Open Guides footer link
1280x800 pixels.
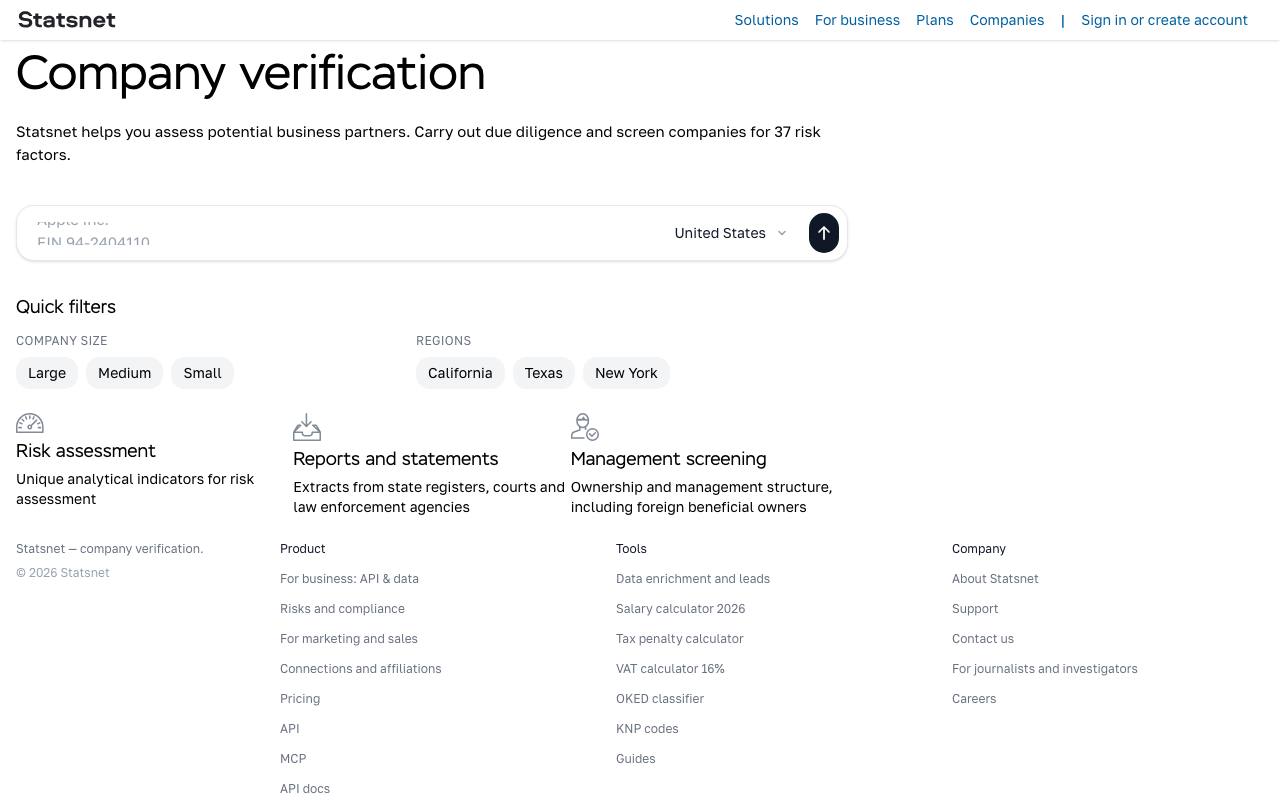pyautogui.click(x=636, y=759)
